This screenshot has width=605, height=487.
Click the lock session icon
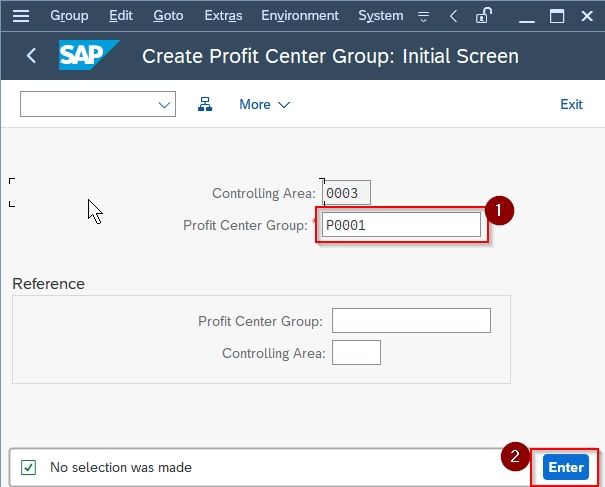click(483, 15)
